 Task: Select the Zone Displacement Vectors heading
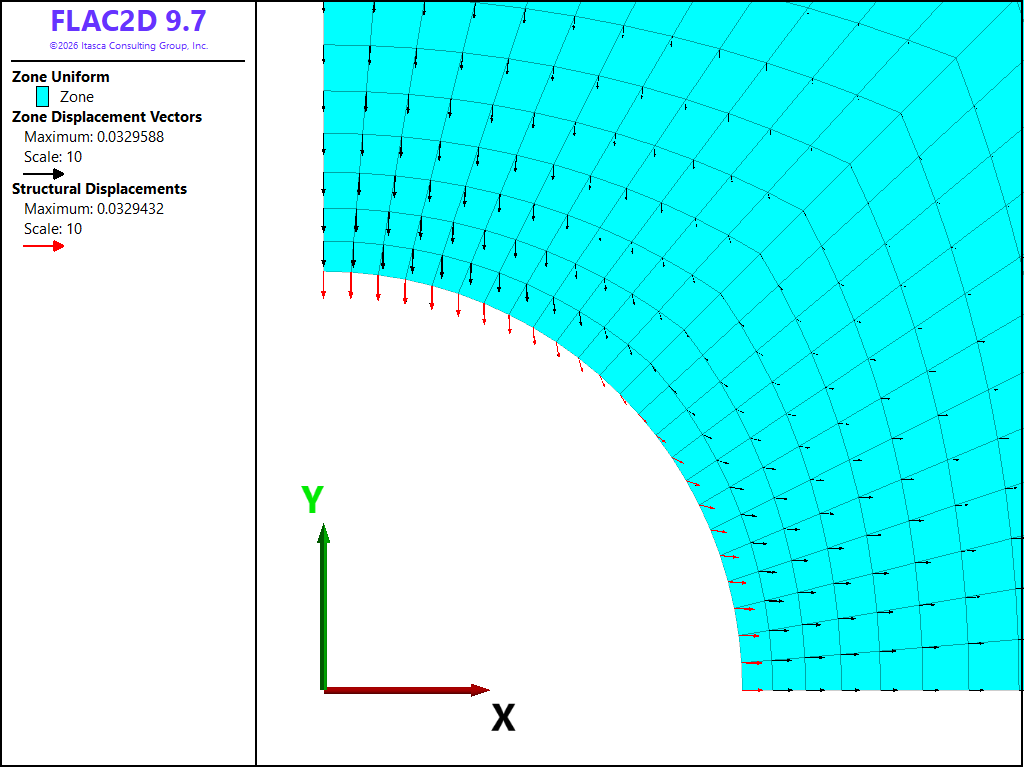tap(107, 117)
